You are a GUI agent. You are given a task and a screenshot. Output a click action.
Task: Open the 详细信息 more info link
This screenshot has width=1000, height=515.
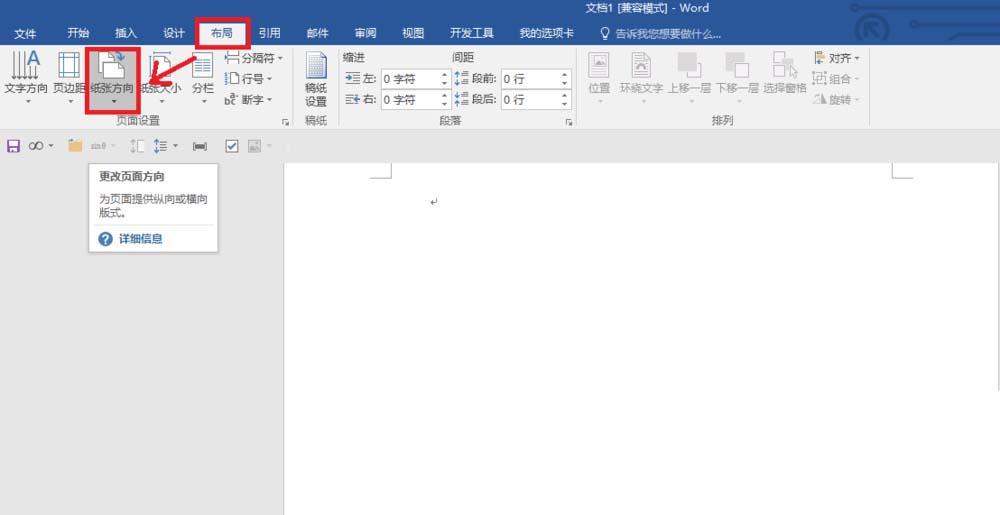141,239
